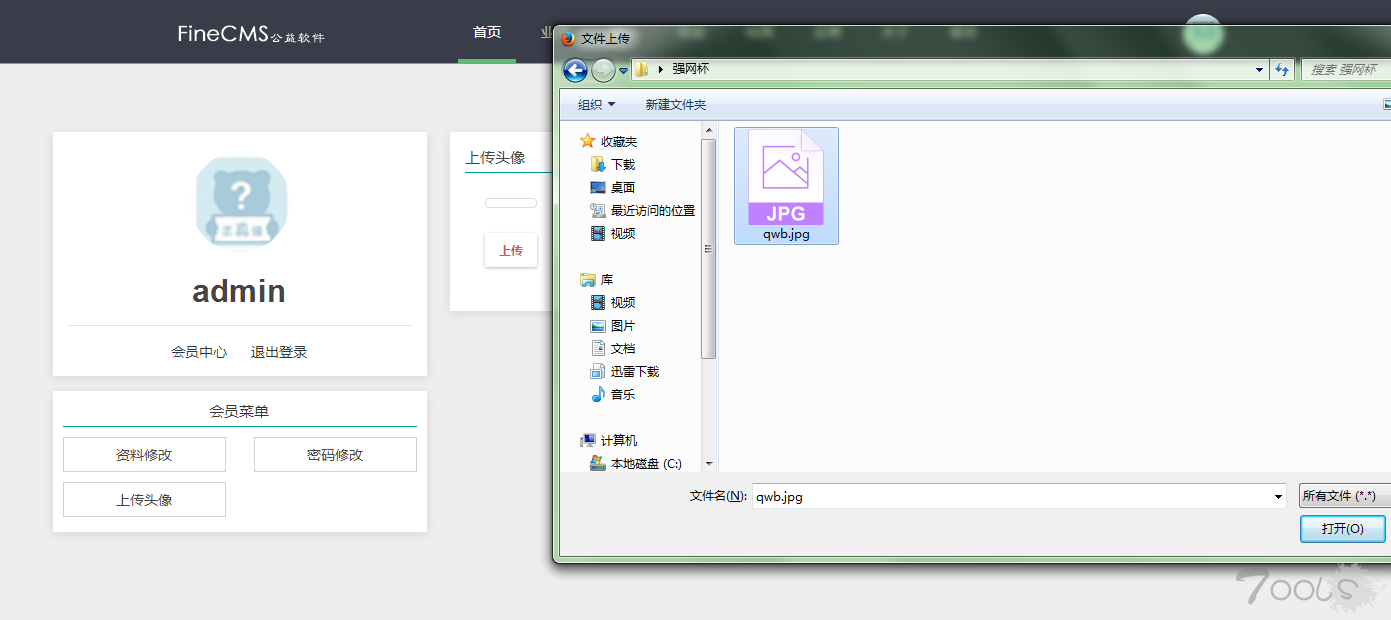Image resolution: width=1391 pixels, height=620 pixels.
Task: Open Desktop (桌面) in favorites sidebar
Action: click(x=622, y=187)
